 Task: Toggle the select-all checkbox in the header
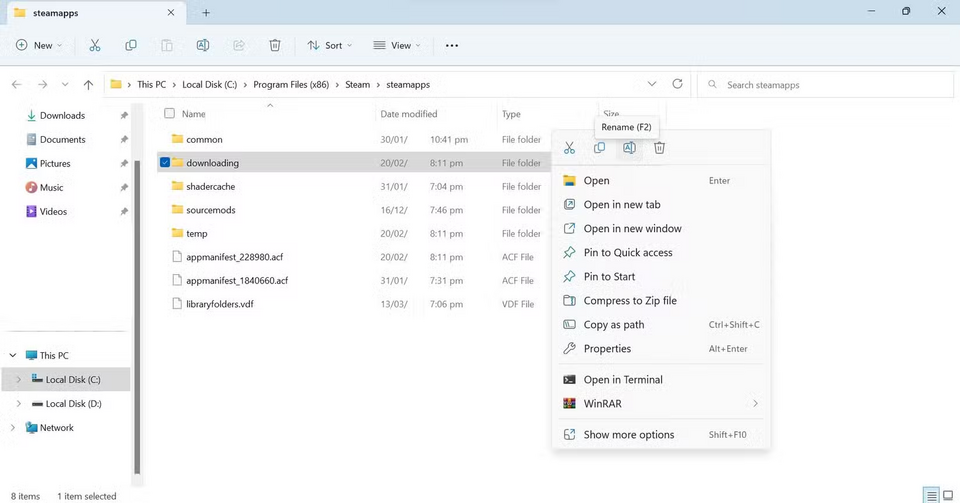click(169, 114)
